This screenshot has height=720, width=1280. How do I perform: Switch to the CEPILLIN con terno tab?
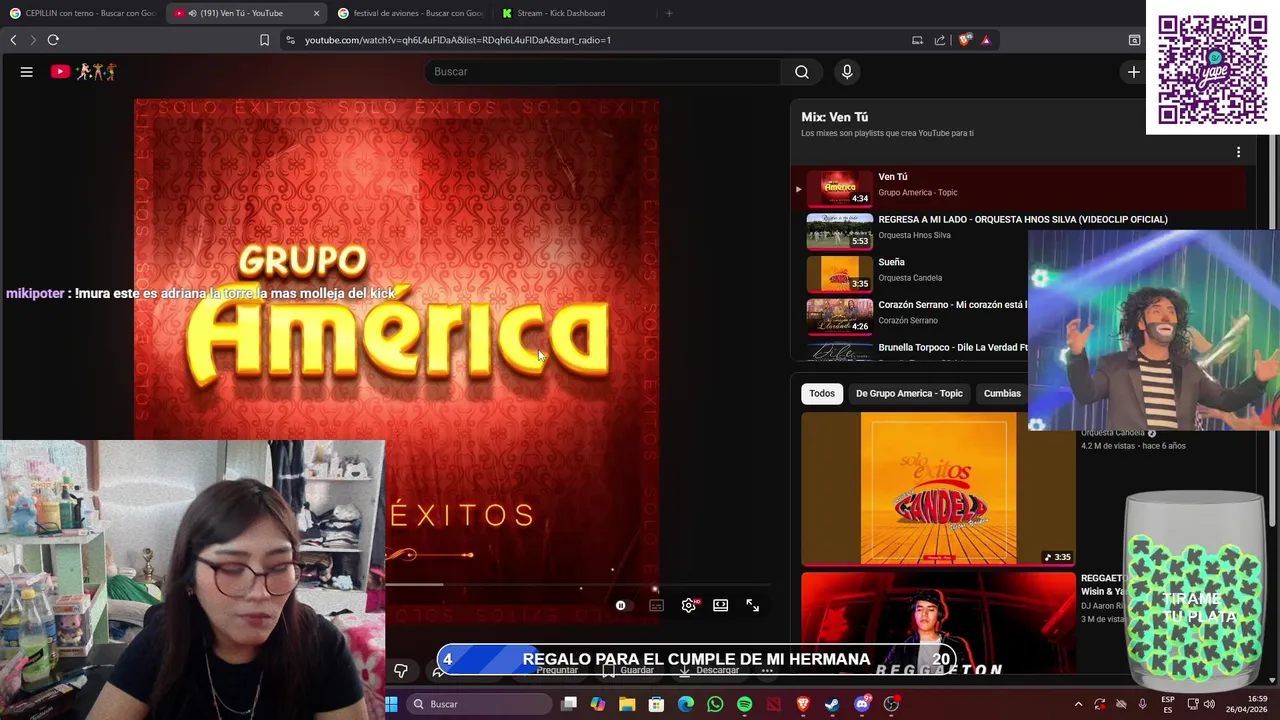82,13
